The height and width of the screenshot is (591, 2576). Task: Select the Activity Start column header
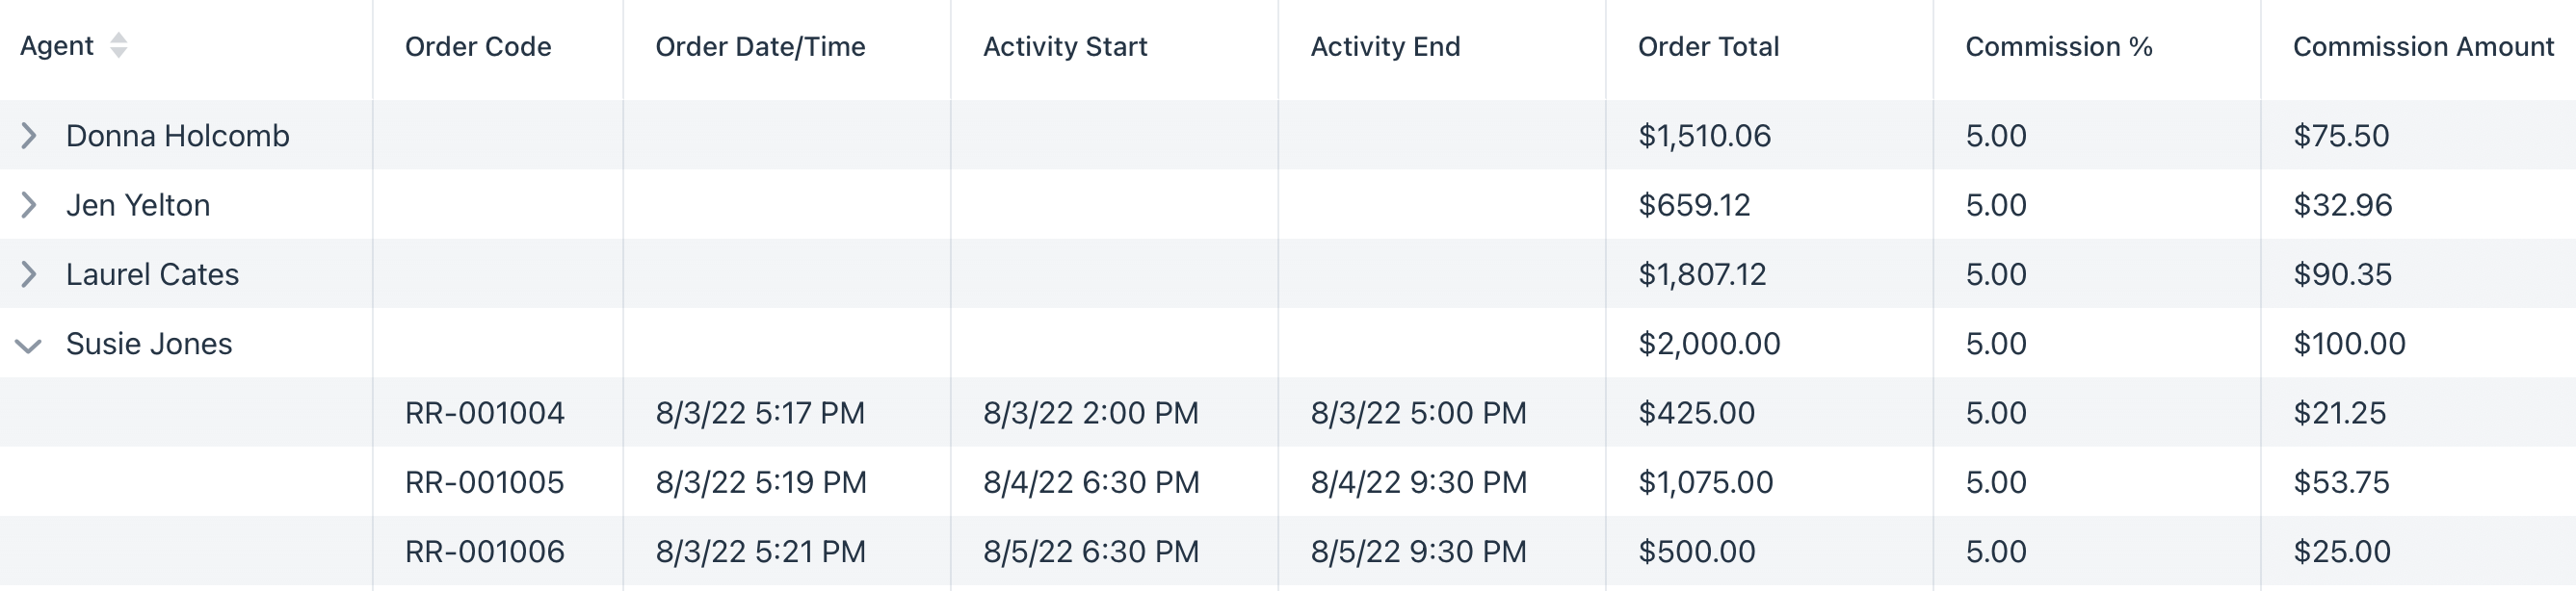click(x=1065, y=46)
